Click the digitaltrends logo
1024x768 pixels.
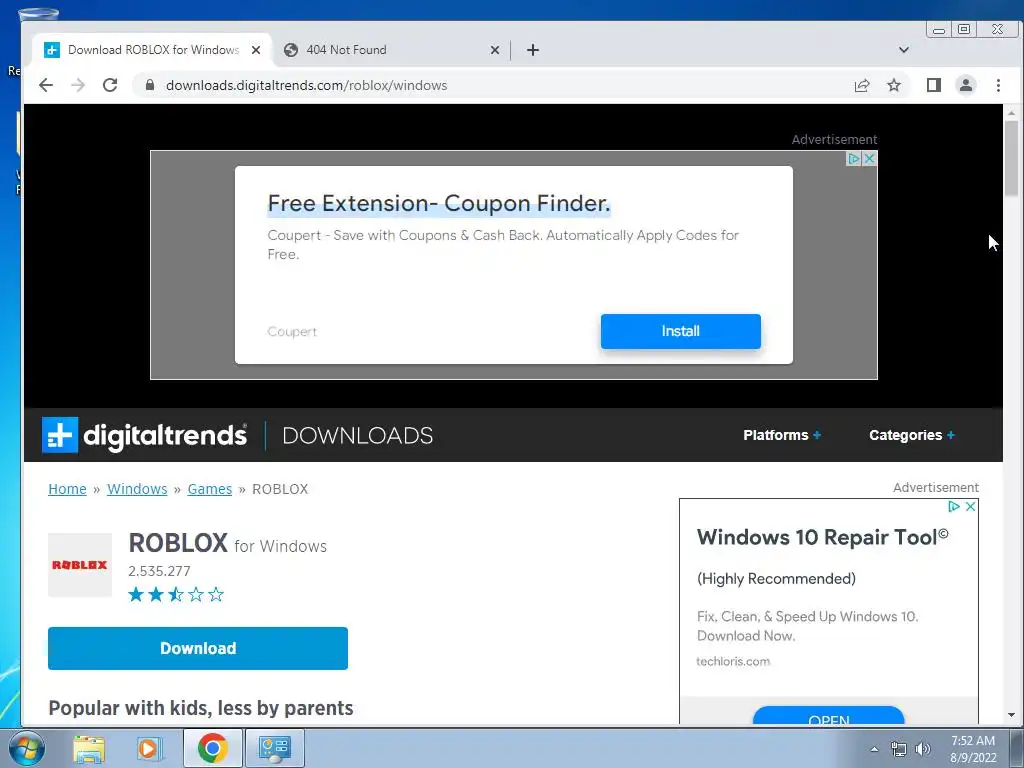click(x=144, y=435)
